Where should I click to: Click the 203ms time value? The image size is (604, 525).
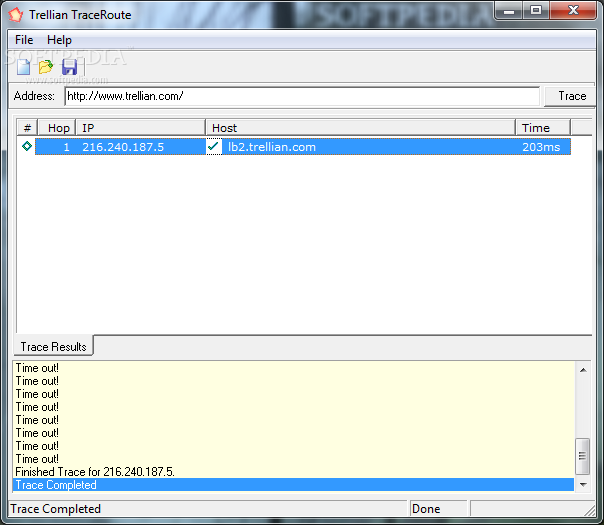pos(541,147)
